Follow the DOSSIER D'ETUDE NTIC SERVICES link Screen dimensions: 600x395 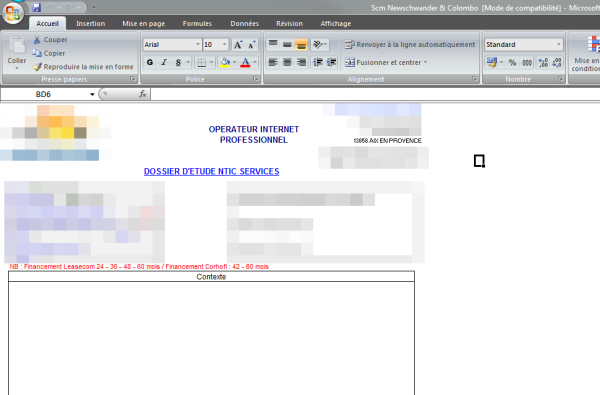pyautogui.click(x=212, y=171)
